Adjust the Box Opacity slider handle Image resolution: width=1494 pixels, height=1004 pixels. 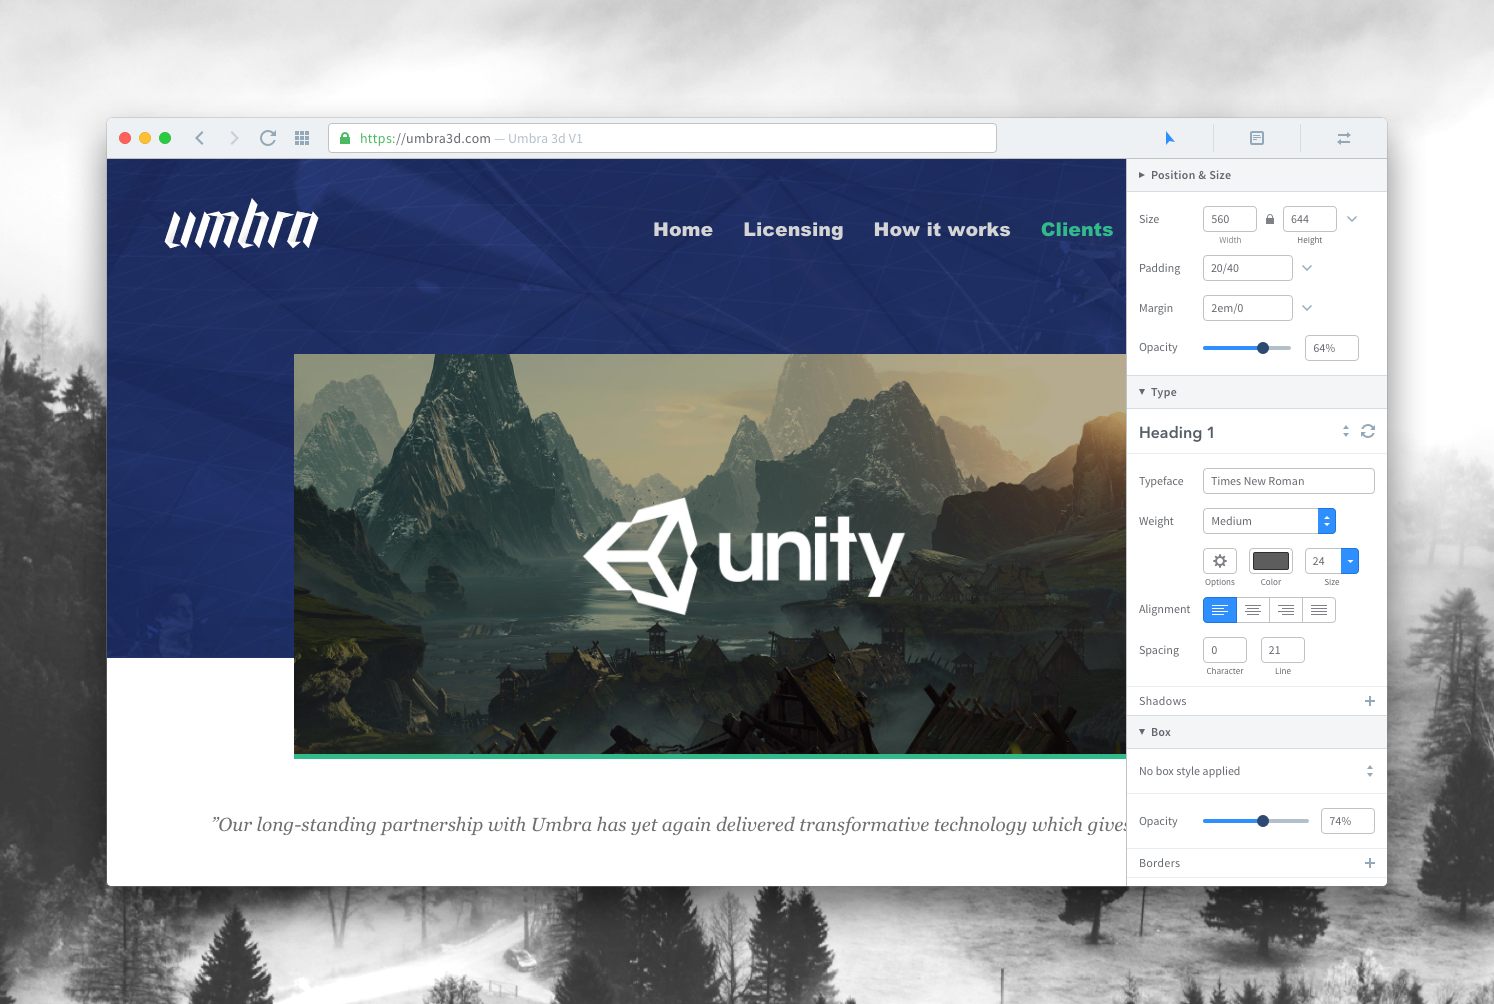tap(1263, 821)
